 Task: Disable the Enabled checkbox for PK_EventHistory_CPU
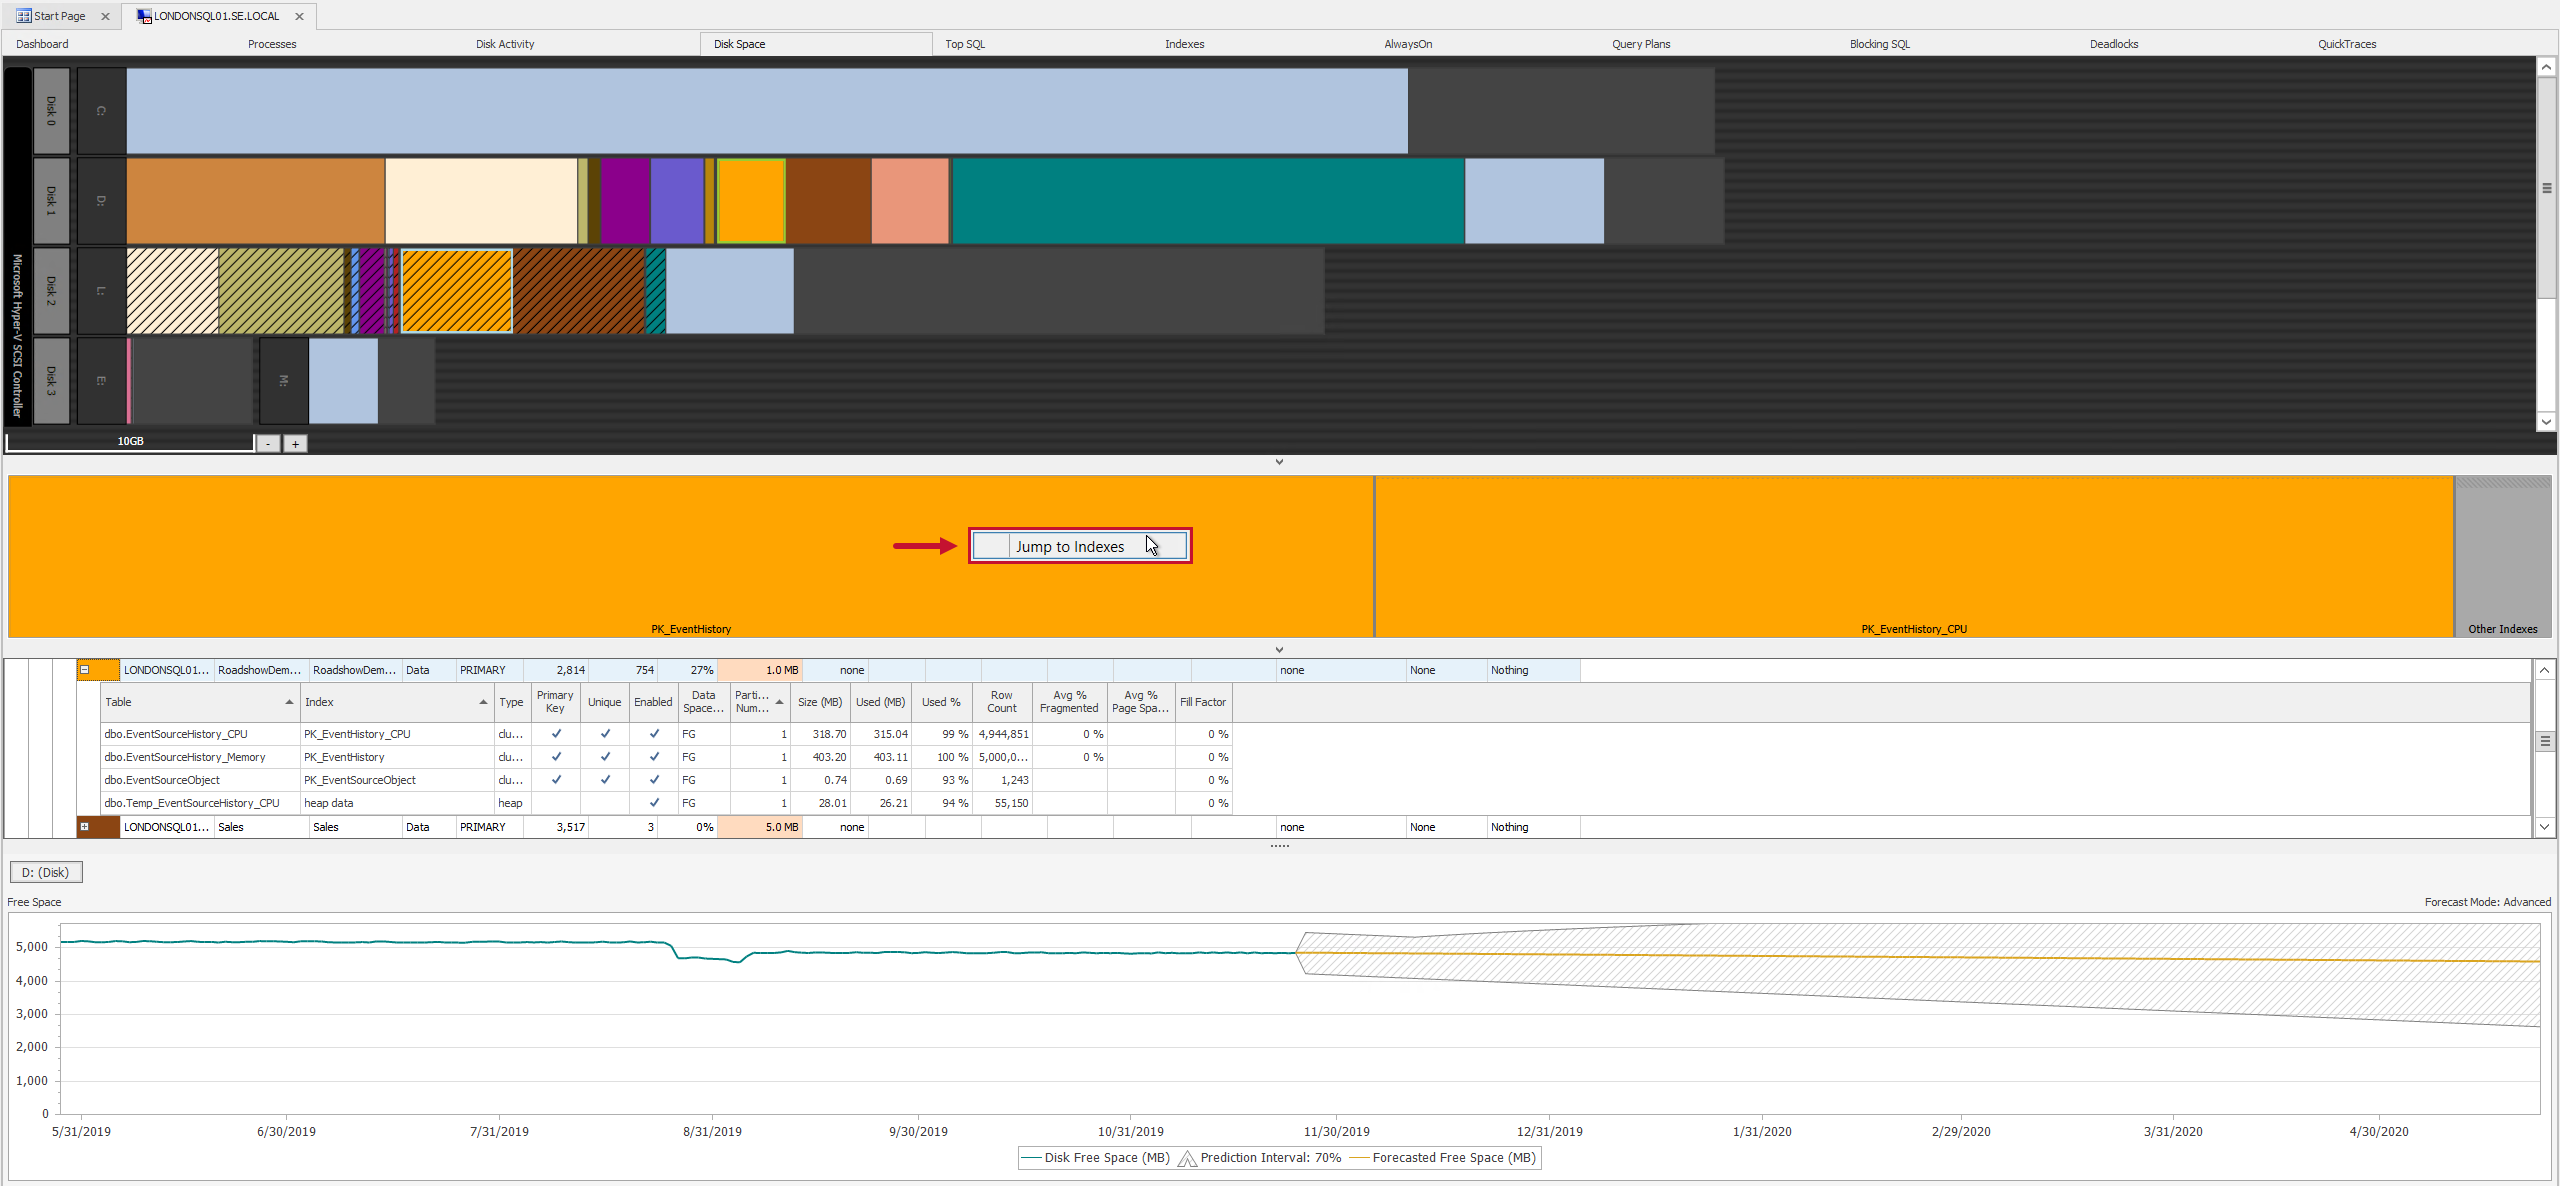(653, 733)
